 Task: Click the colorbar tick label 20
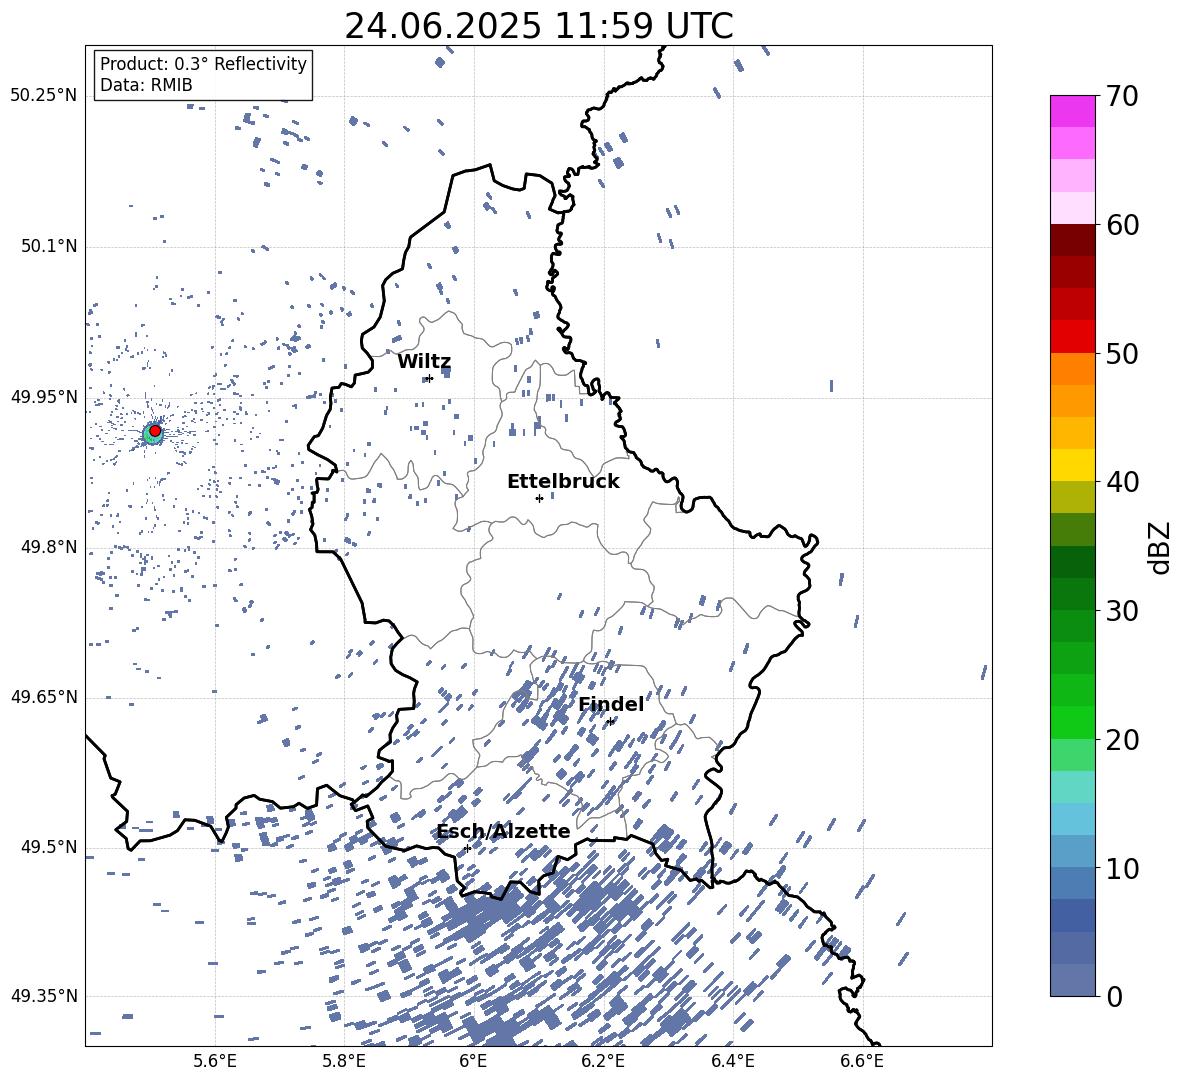[x=1122, y=739]
